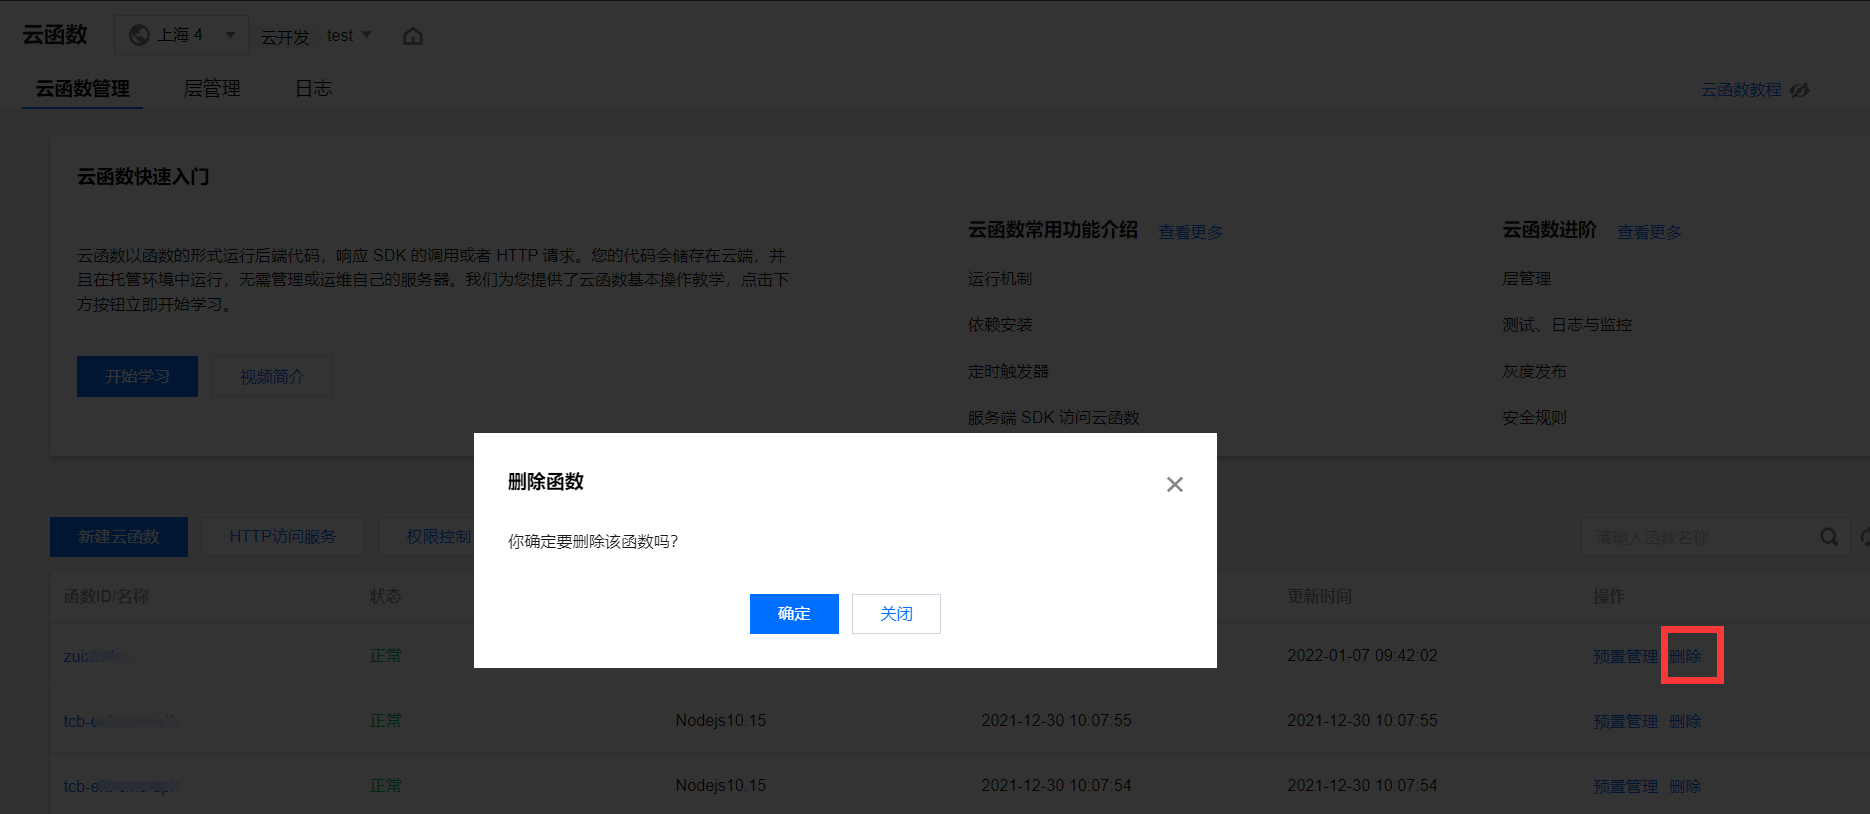Close the 删除函数 dialog with the X icon
Screen dimensions: 1870x814
tap(1175, 484)
